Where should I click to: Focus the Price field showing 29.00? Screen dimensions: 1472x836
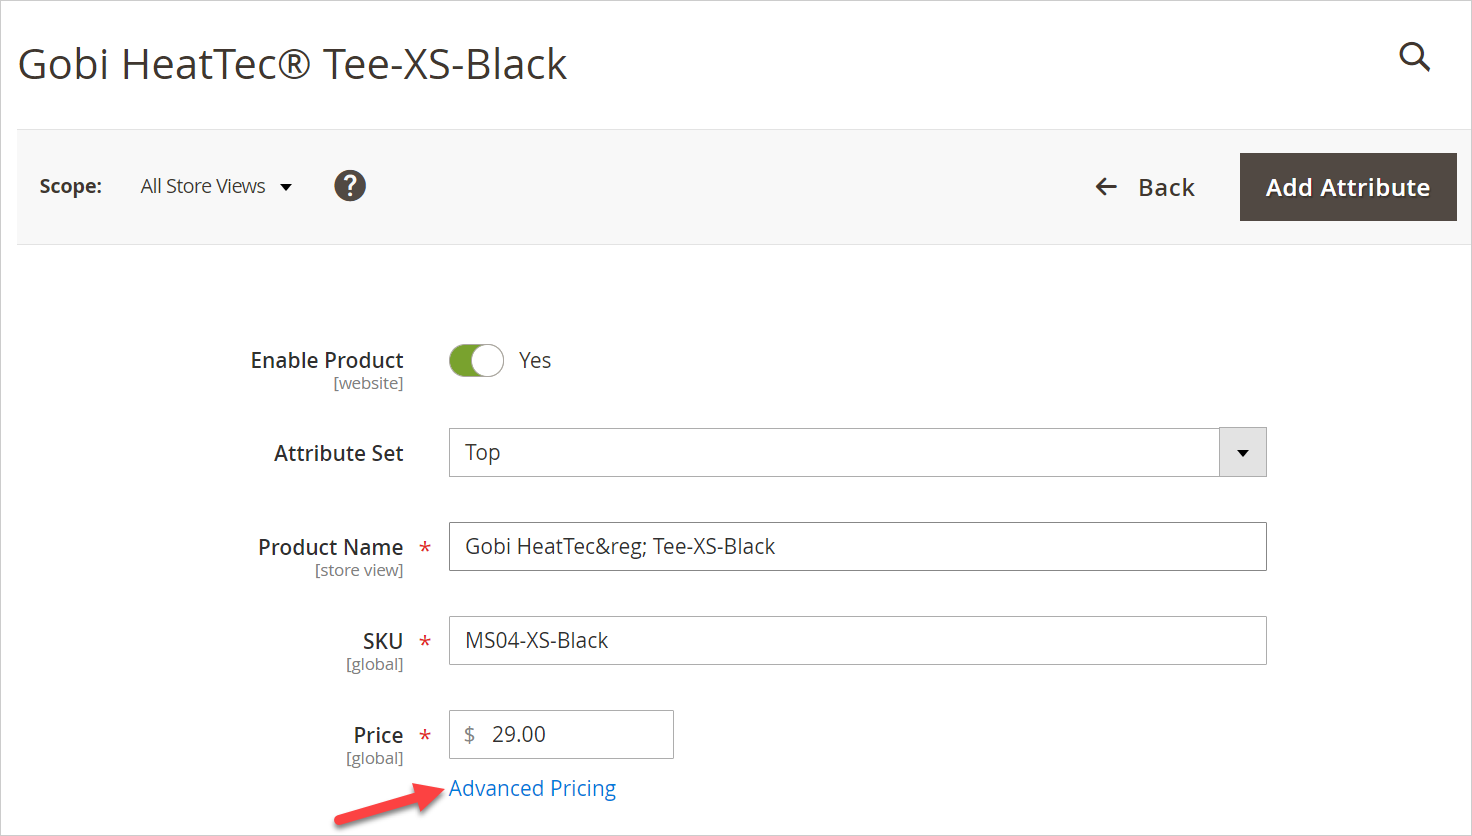[x=561, y=735]
